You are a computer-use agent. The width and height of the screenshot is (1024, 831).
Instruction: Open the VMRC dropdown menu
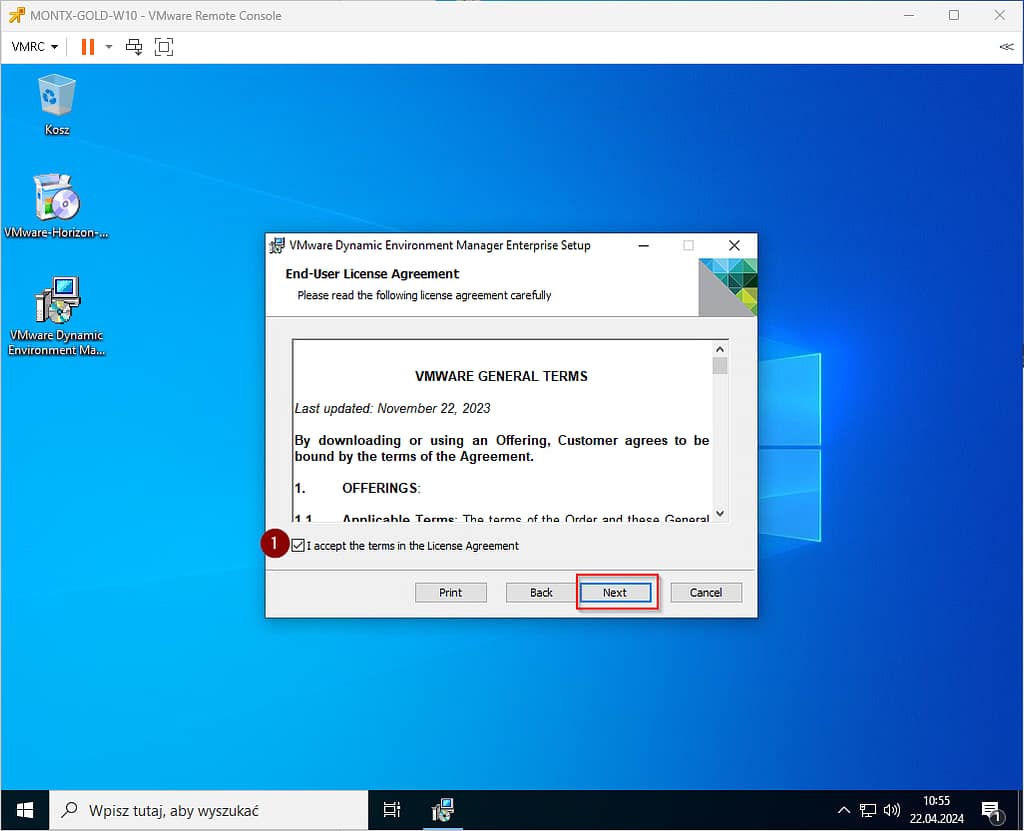[35, 47]
